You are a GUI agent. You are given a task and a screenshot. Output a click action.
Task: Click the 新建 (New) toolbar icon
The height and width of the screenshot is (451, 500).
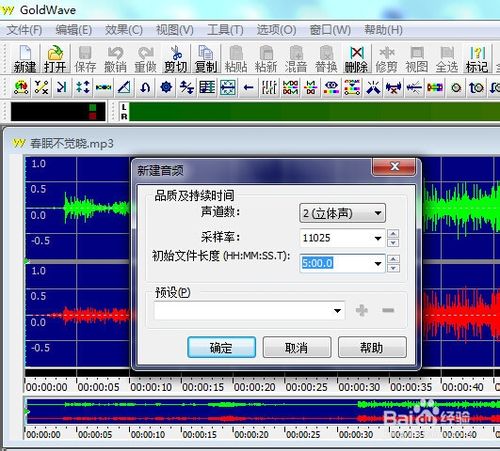(25, 59)
